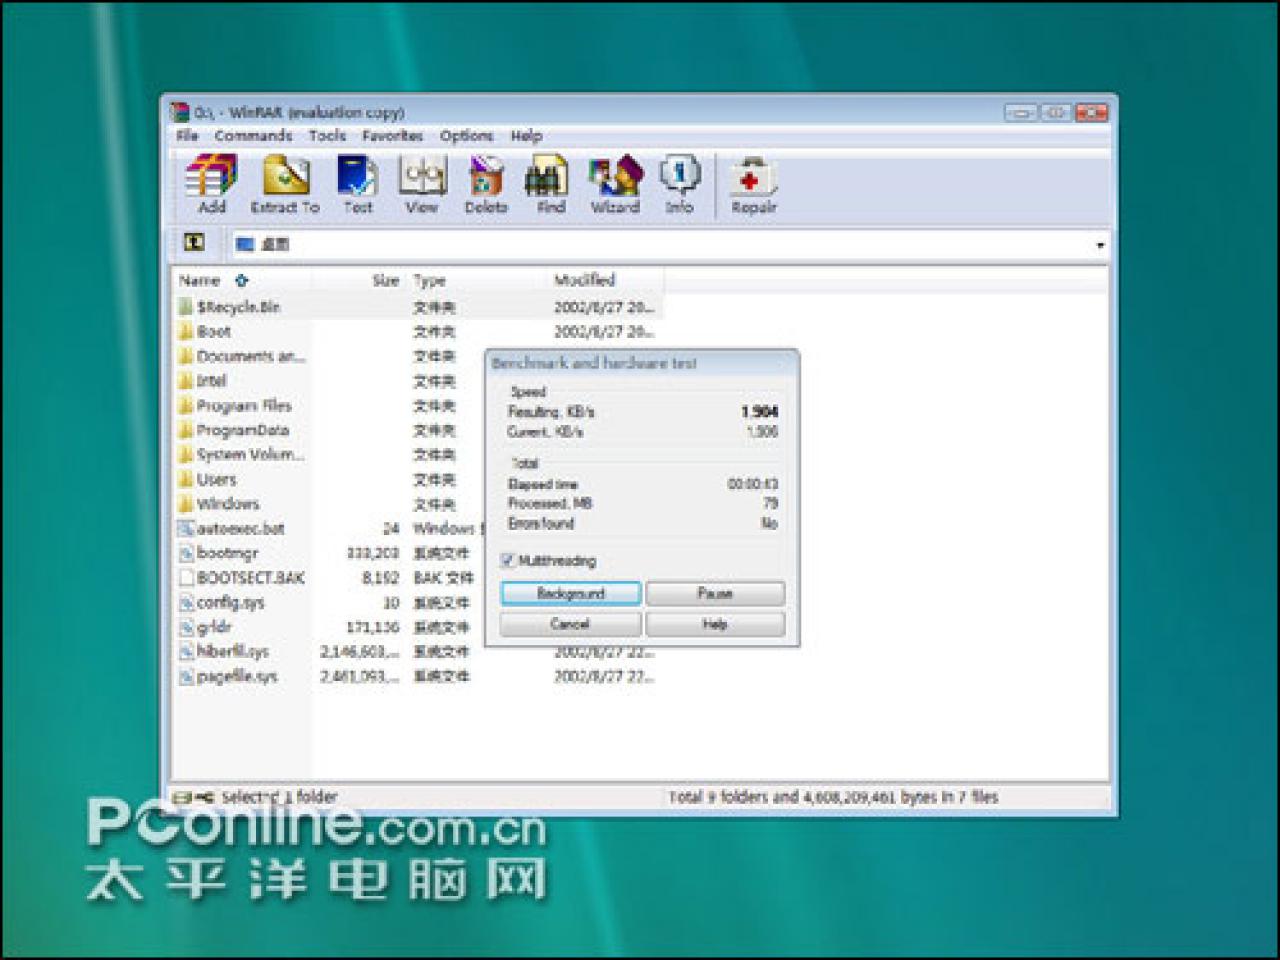Click the 2,146,603,... size of hiberfil.sys

pos(359,652)
